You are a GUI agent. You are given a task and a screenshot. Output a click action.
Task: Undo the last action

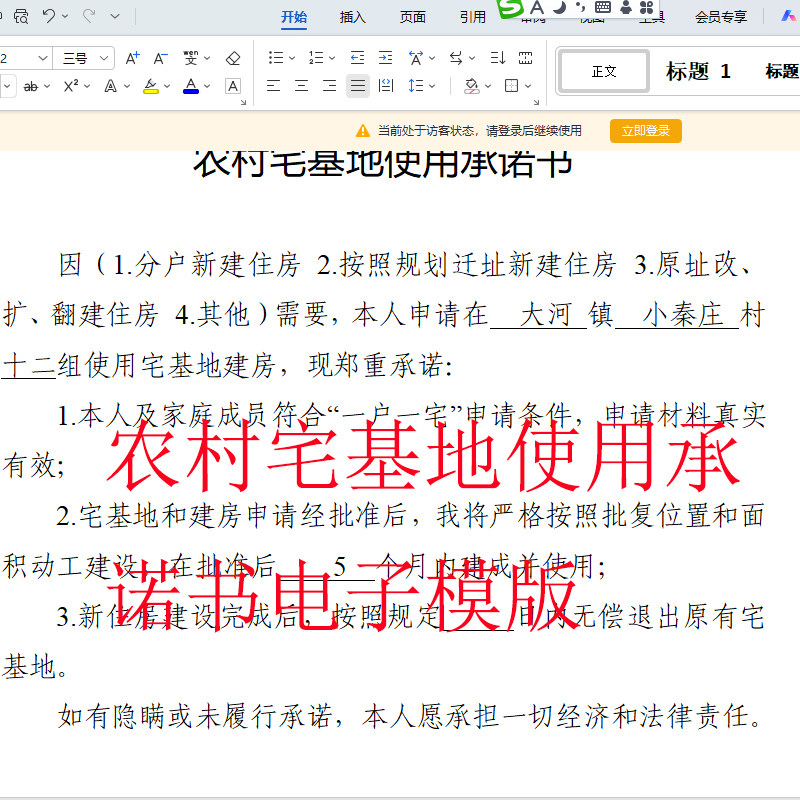48,16
